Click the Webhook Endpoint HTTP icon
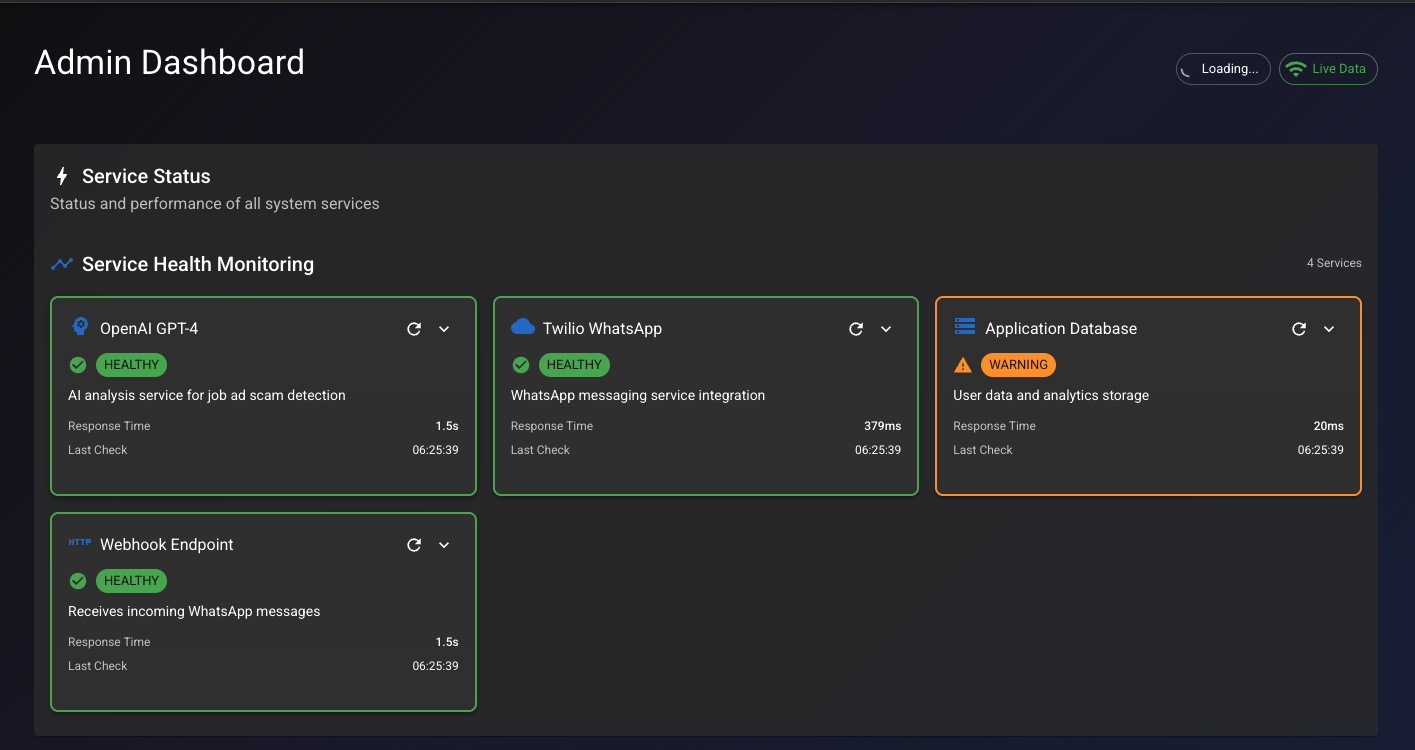1415x750 pixels. pos(80,543)
